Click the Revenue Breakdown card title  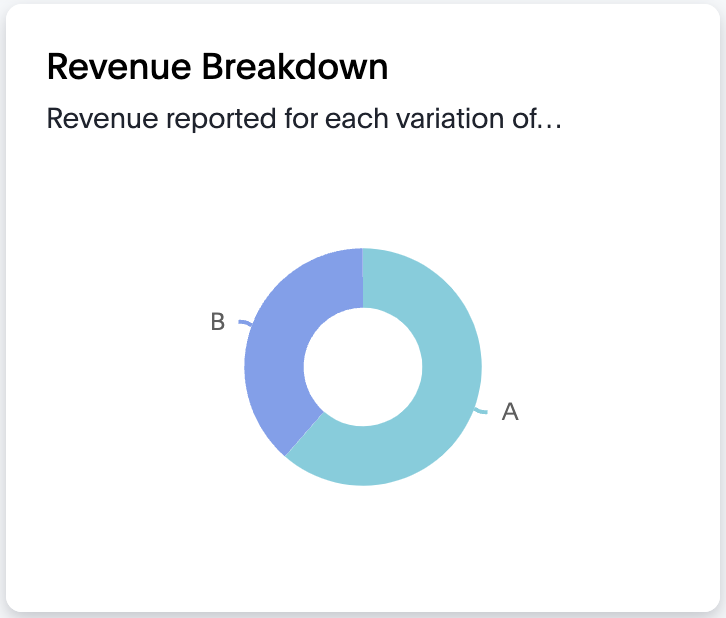[217, 68]
